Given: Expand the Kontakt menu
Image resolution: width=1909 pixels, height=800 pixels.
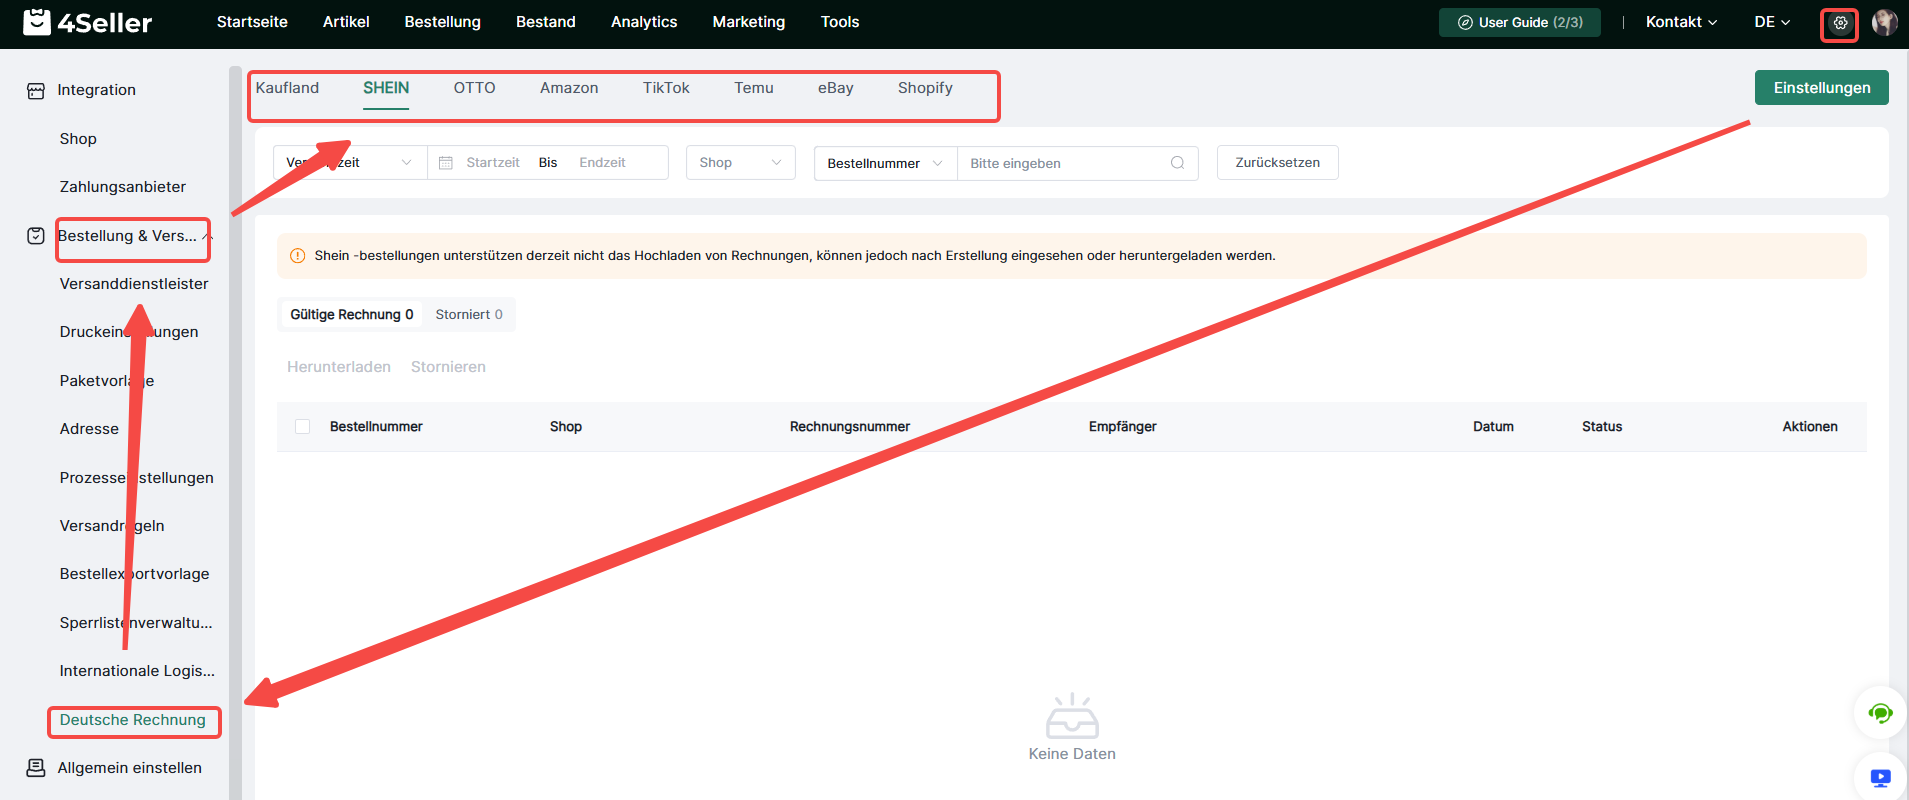Looking at the screenshot, I should coord(1681,22).
